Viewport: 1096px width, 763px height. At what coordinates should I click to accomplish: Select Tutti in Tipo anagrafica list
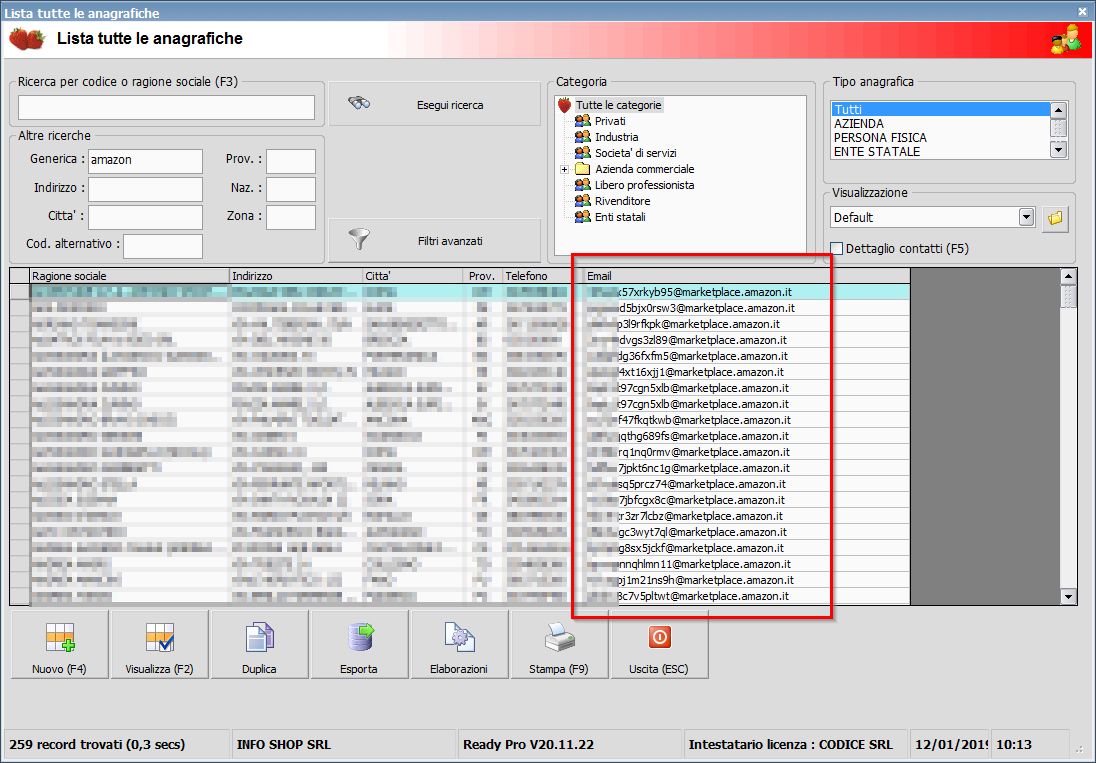[x=940, y=109]
